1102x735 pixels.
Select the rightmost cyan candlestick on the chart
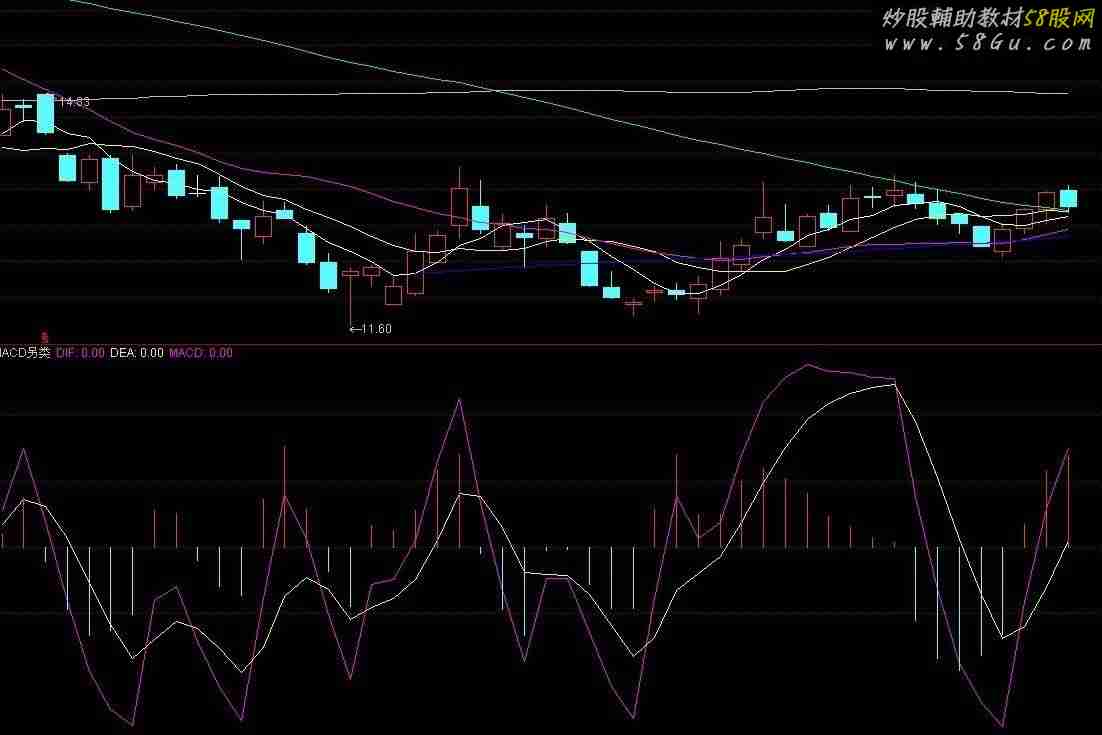click(x=1068, y=197)
